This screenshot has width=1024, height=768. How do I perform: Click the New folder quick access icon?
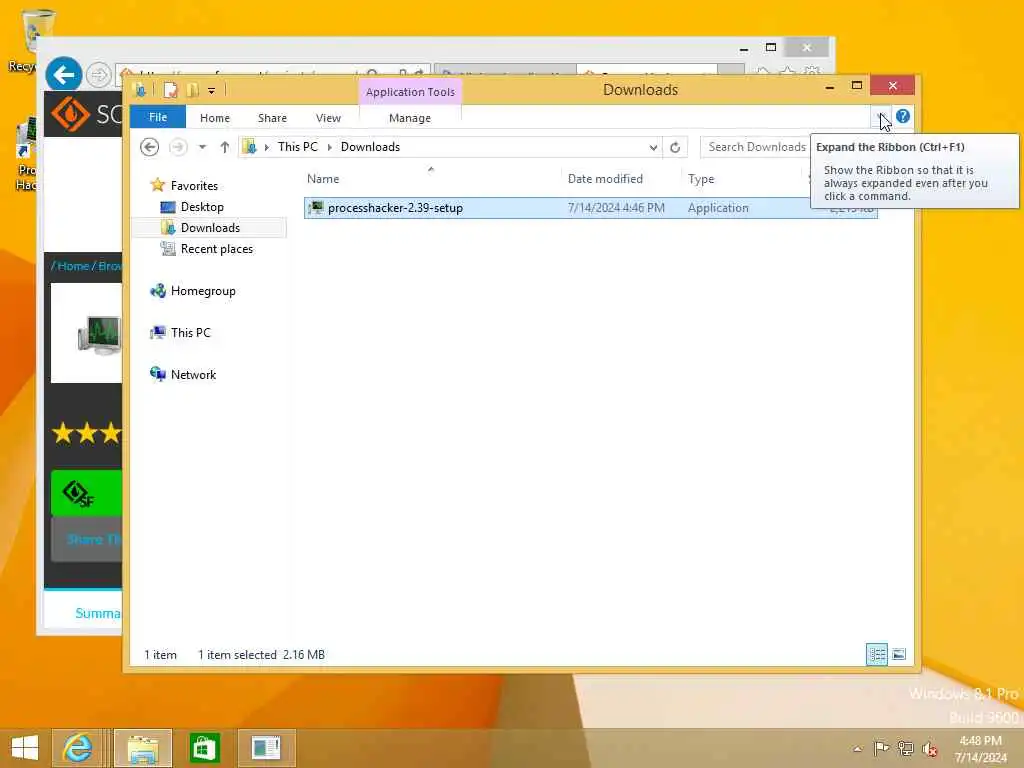(x=193, y=90)
